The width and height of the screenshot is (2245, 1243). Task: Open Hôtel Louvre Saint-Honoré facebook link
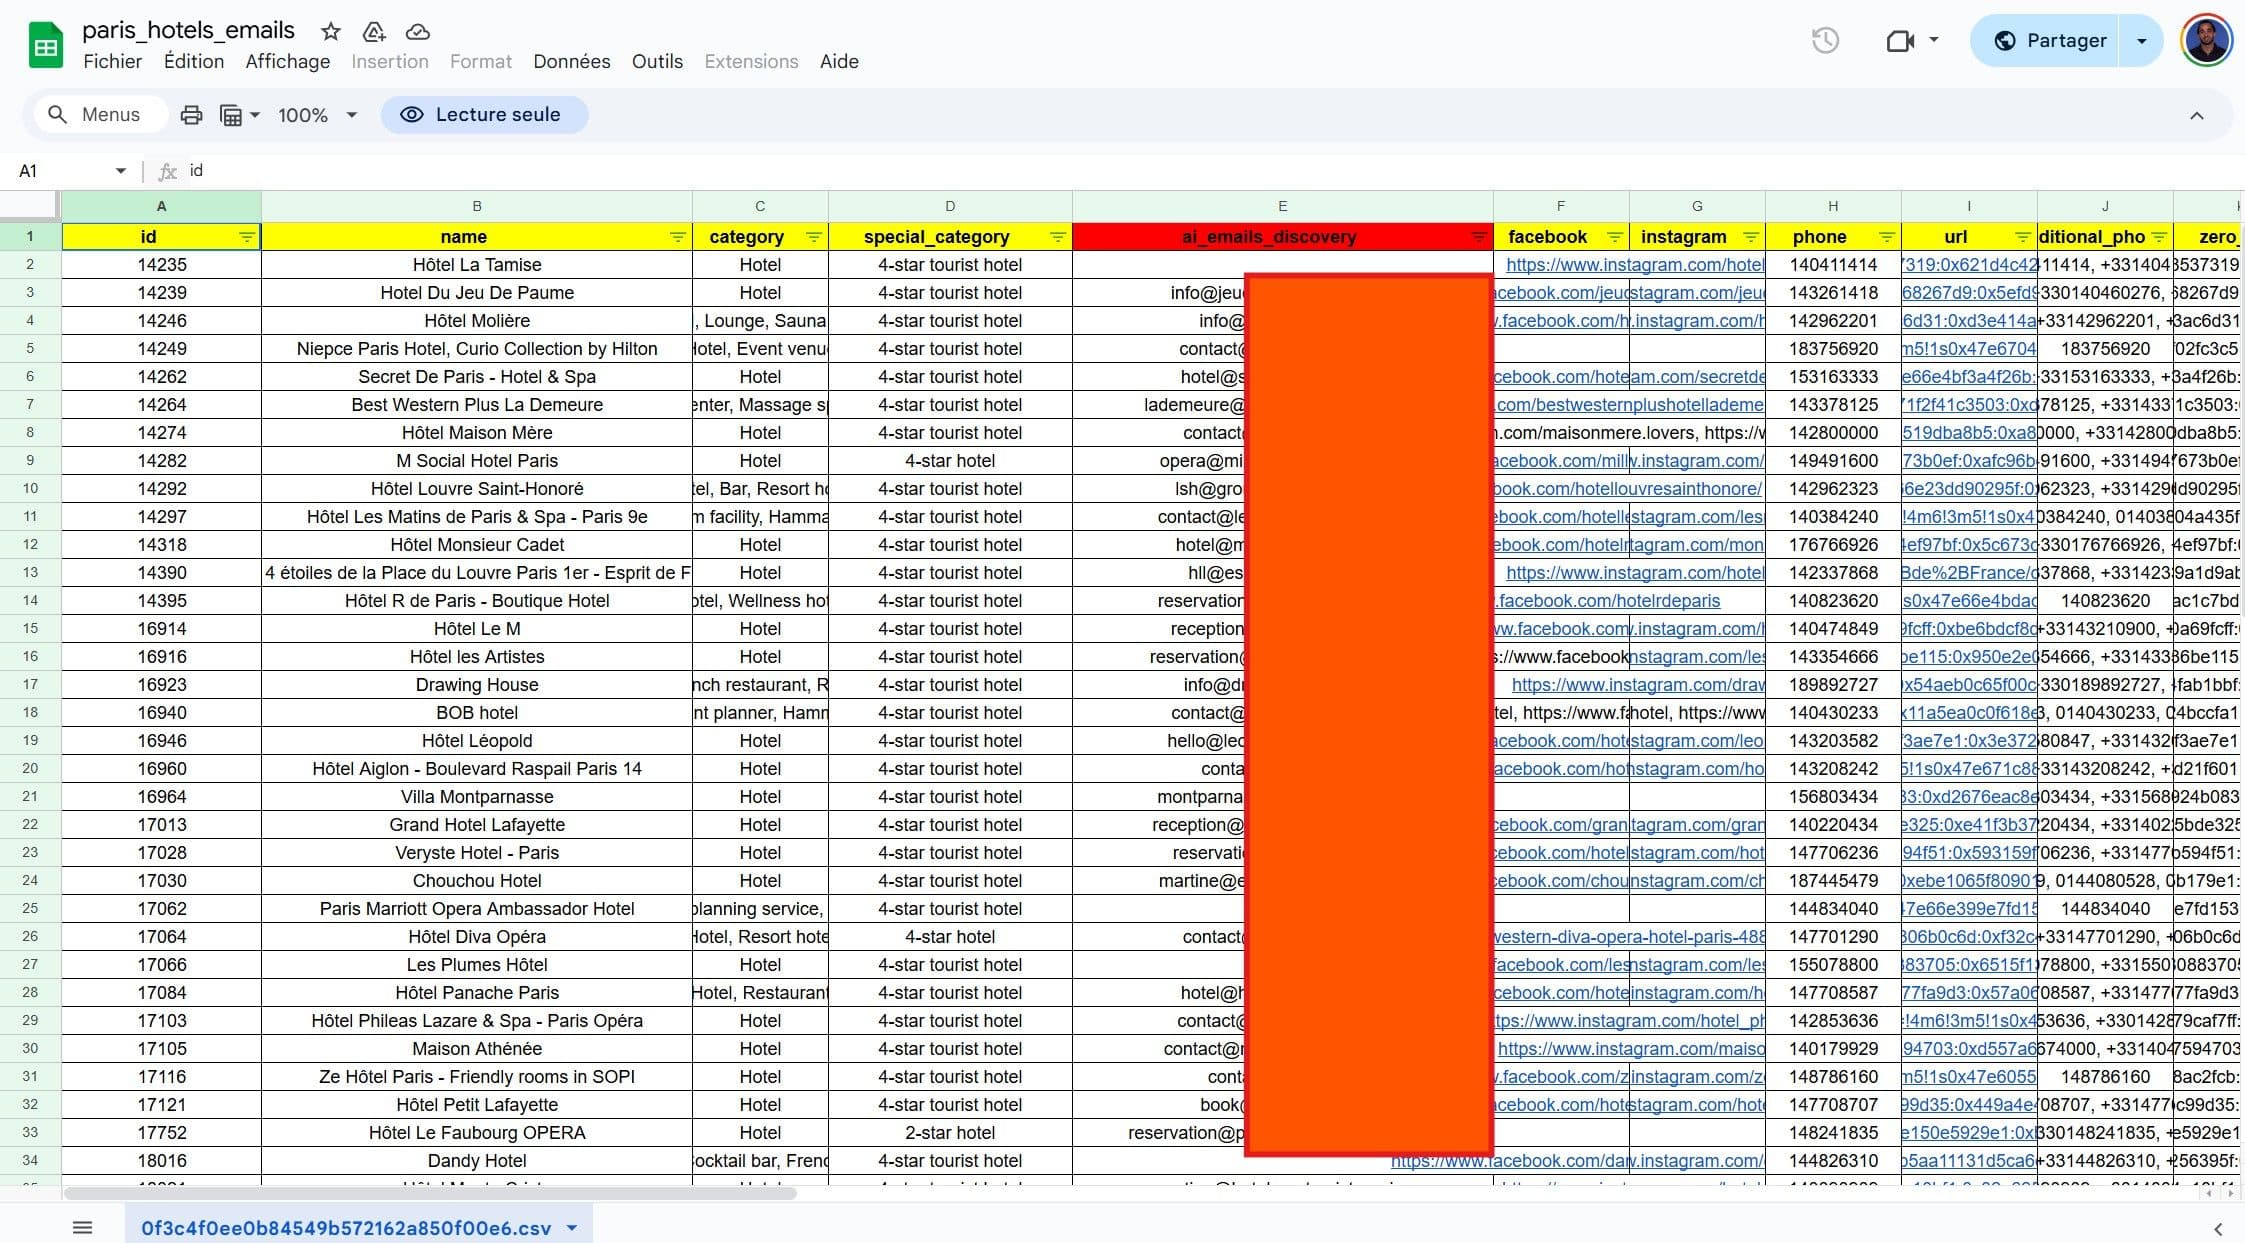tap(1627, 489)
